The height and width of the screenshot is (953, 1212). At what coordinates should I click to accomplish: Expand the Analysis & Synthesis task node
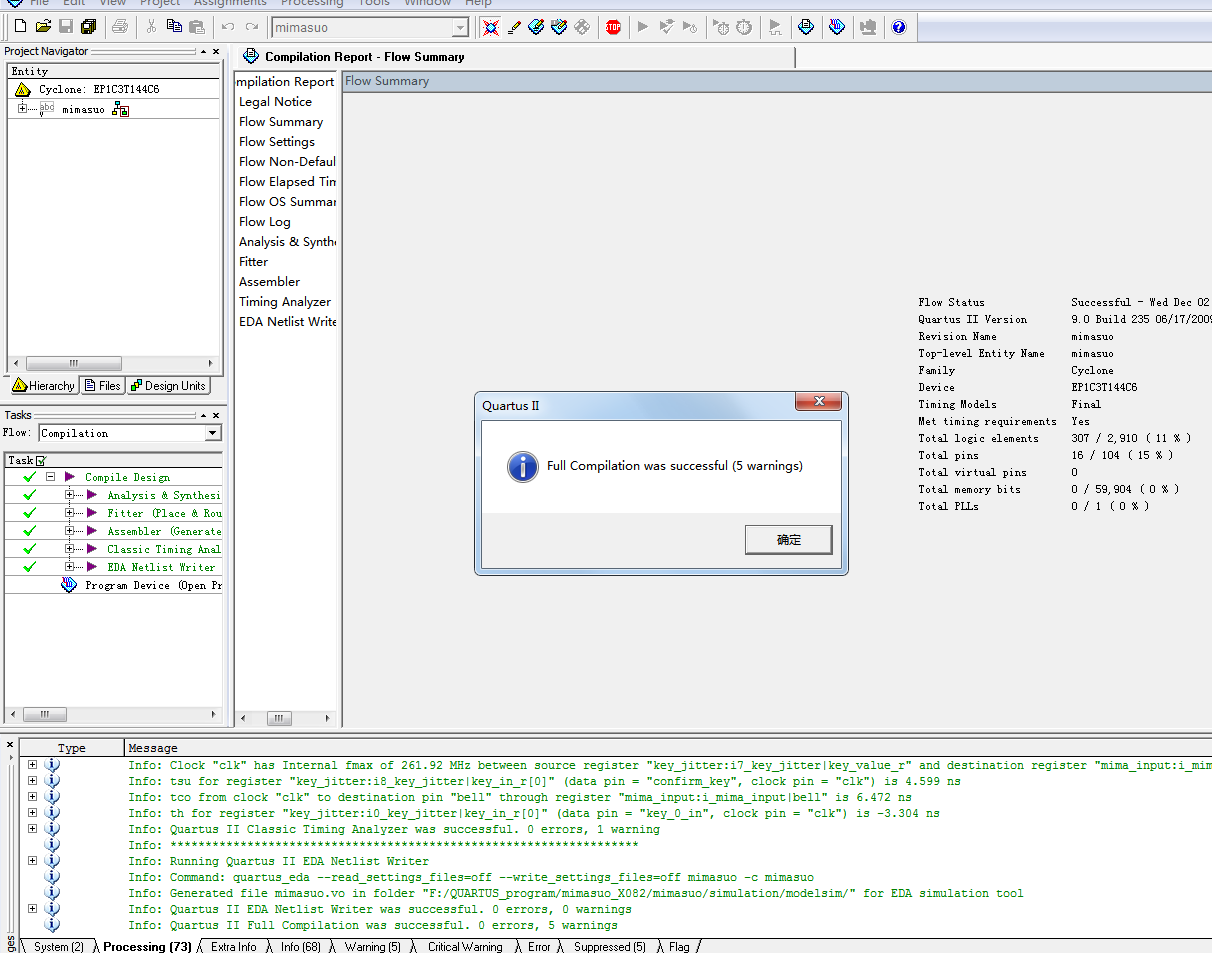[70, 495]
